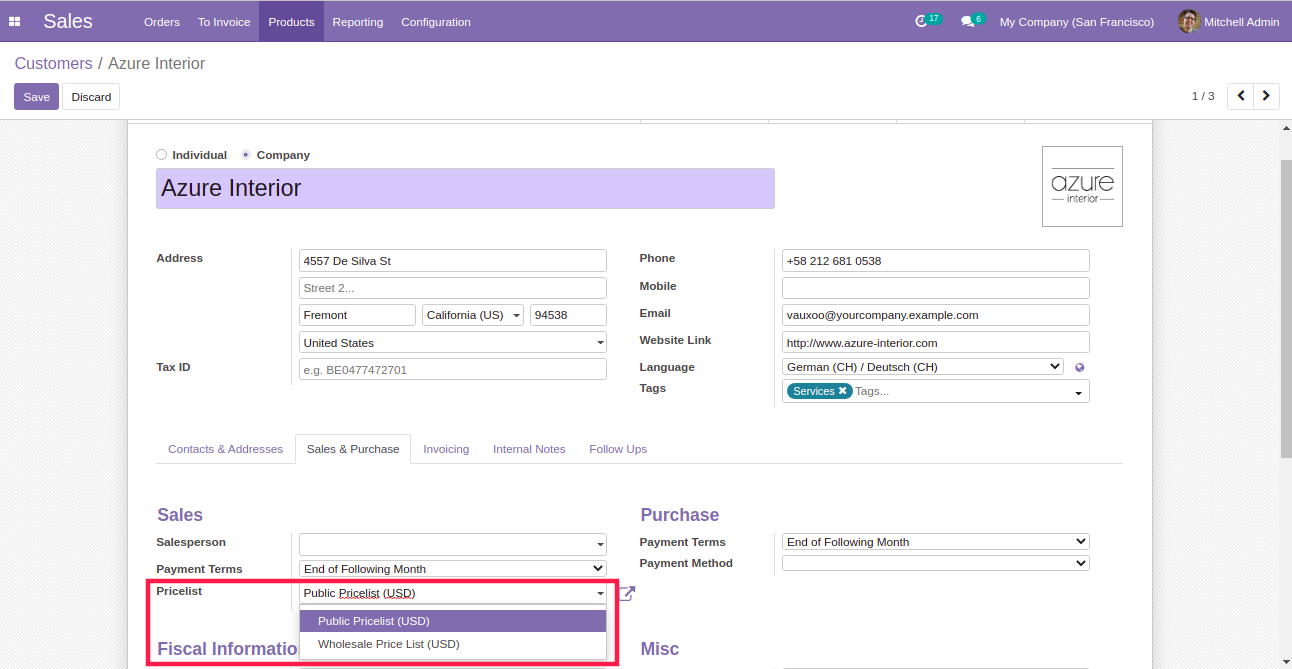Open the Orders menu
1292x669 pixels.
click(162, 22)
